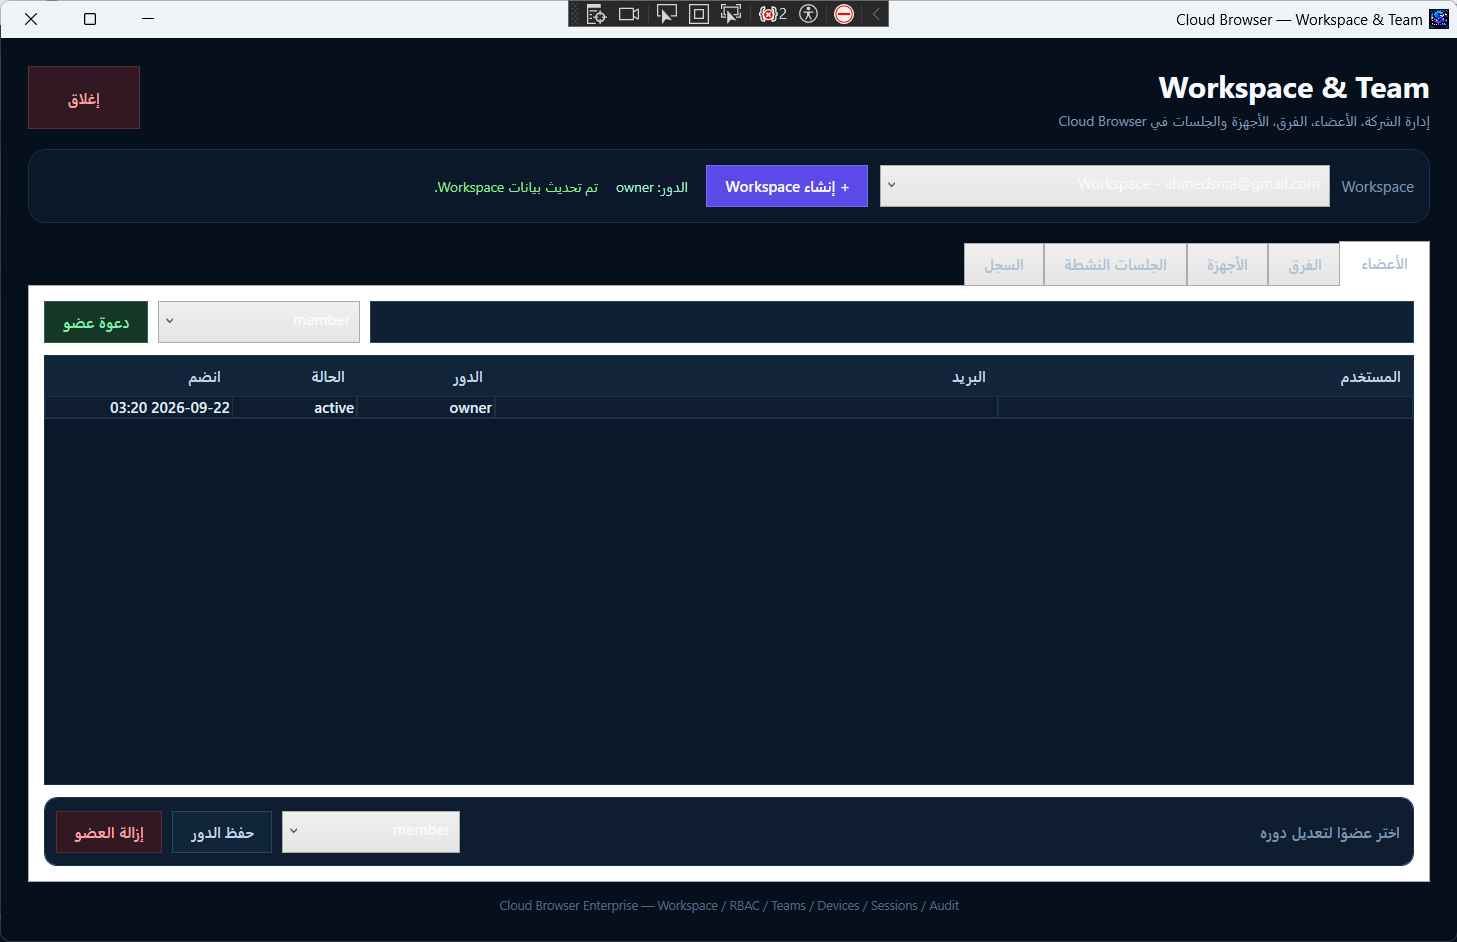Switch to the الأعضاء tab
The image size is (1457, 942).
pyautogui.click(x=1384, y=263)
